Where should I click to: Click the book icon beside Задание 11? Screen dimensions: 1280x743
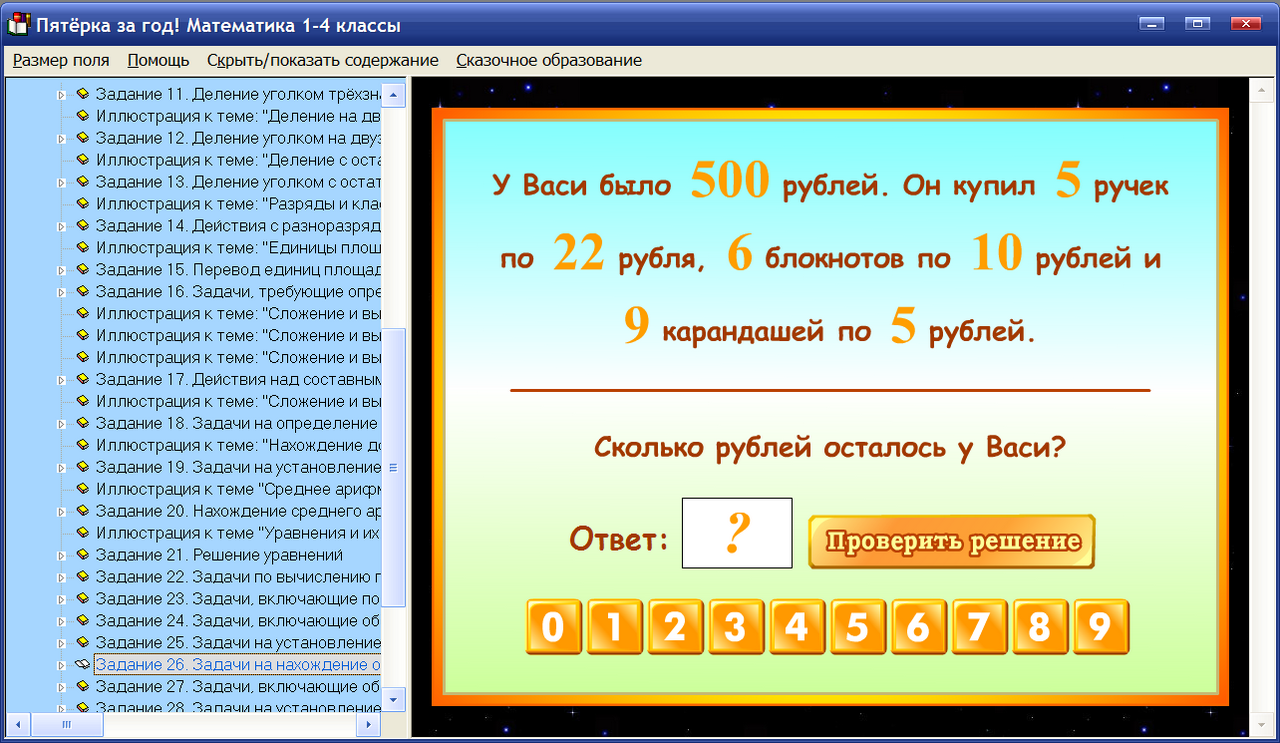click(82, 93)
